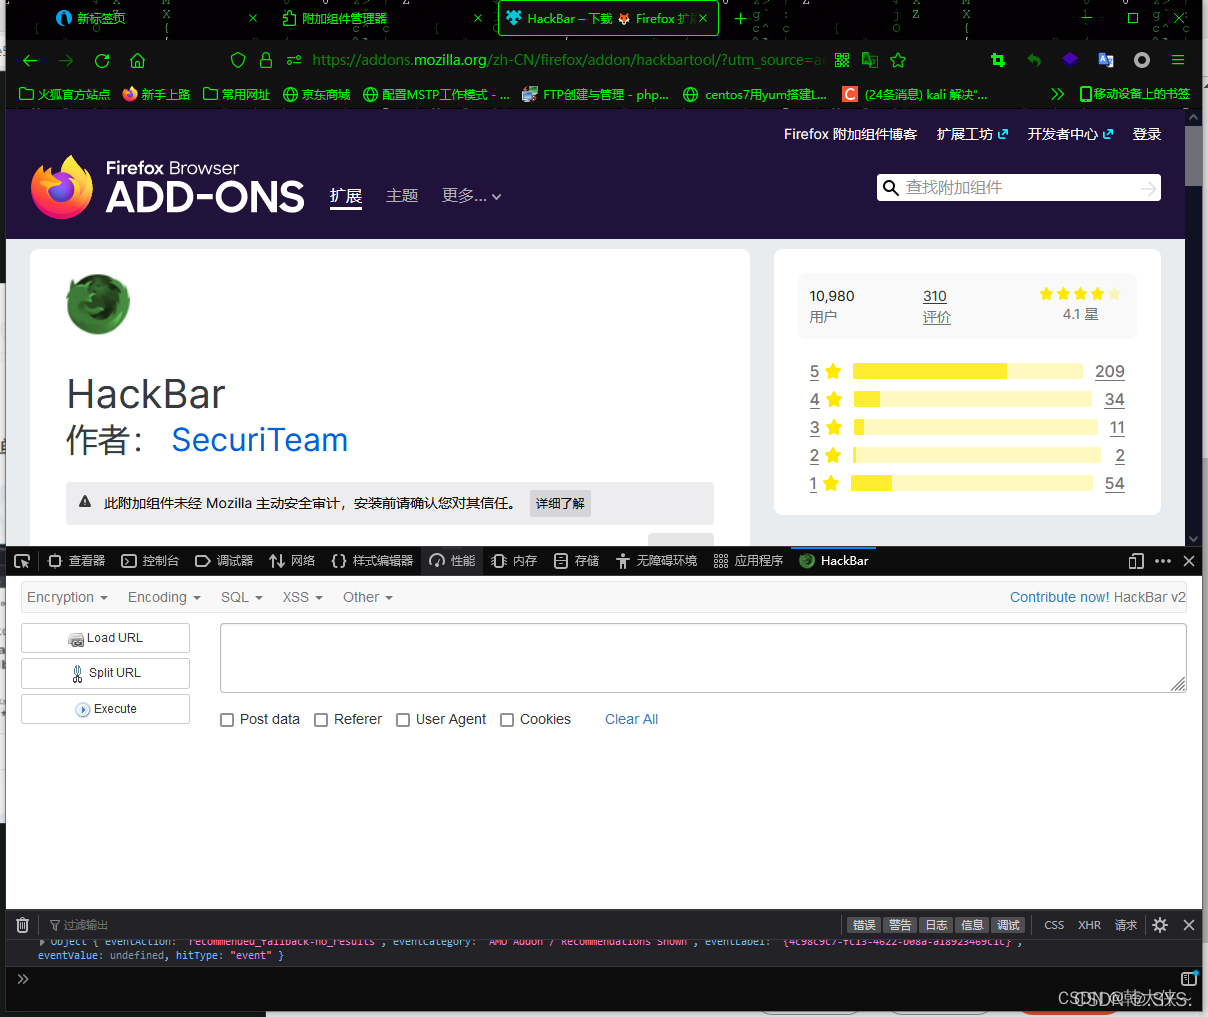Screen dimensions: 1208x1017
Task: Open the 样式编辑器 devtools tab
Action: (372, 561)
